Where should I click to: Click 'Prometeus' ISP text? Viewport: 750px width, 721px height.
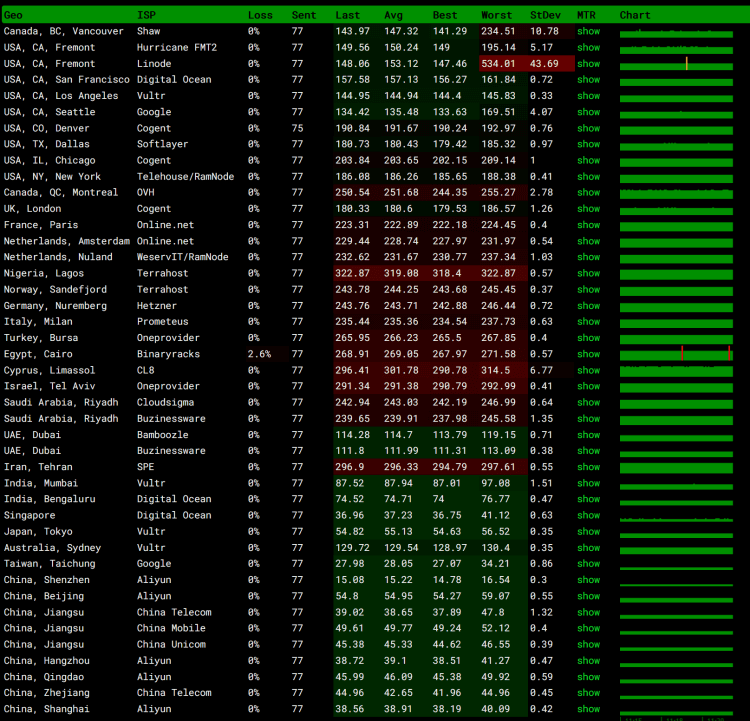click(163, 322)
